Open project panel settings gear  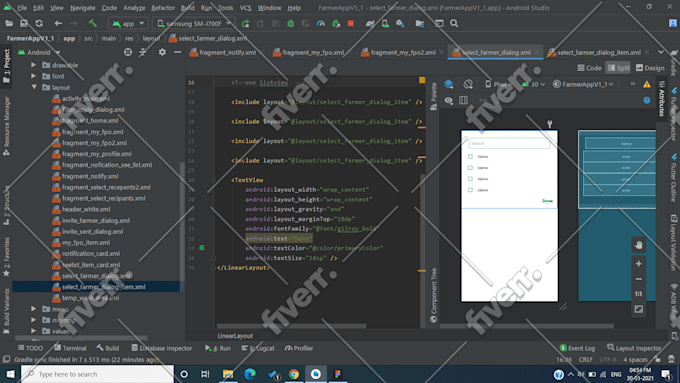pos(162,52)
